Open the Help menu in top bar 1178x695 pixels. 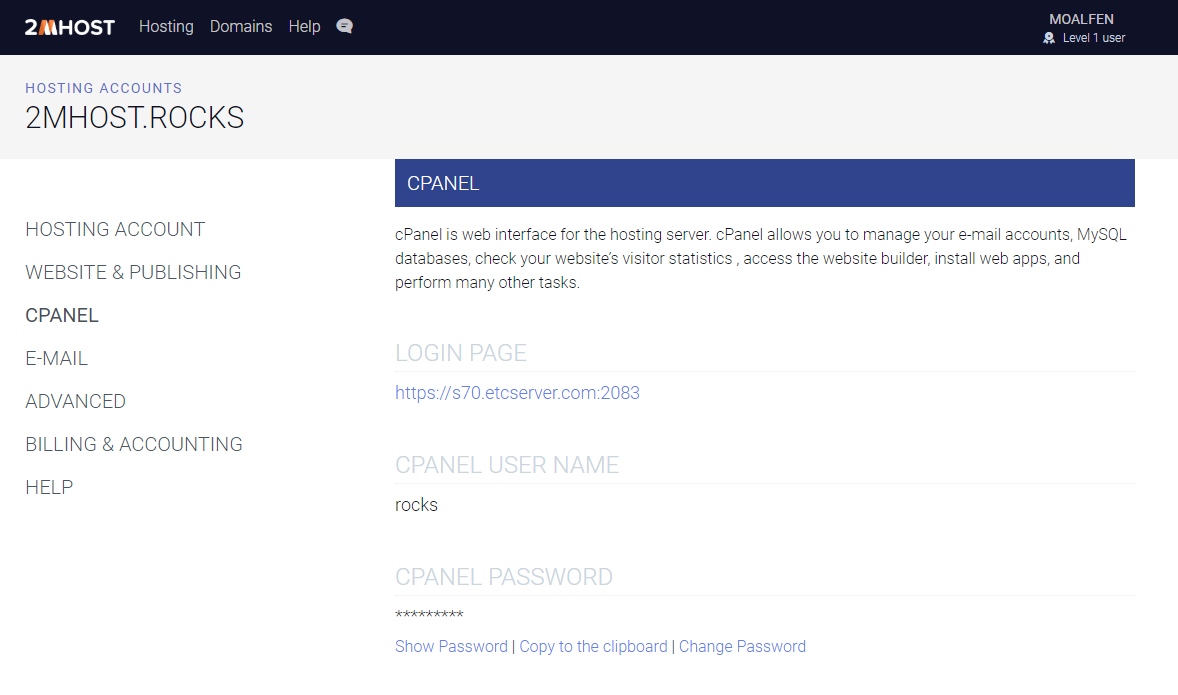point(304,26)
